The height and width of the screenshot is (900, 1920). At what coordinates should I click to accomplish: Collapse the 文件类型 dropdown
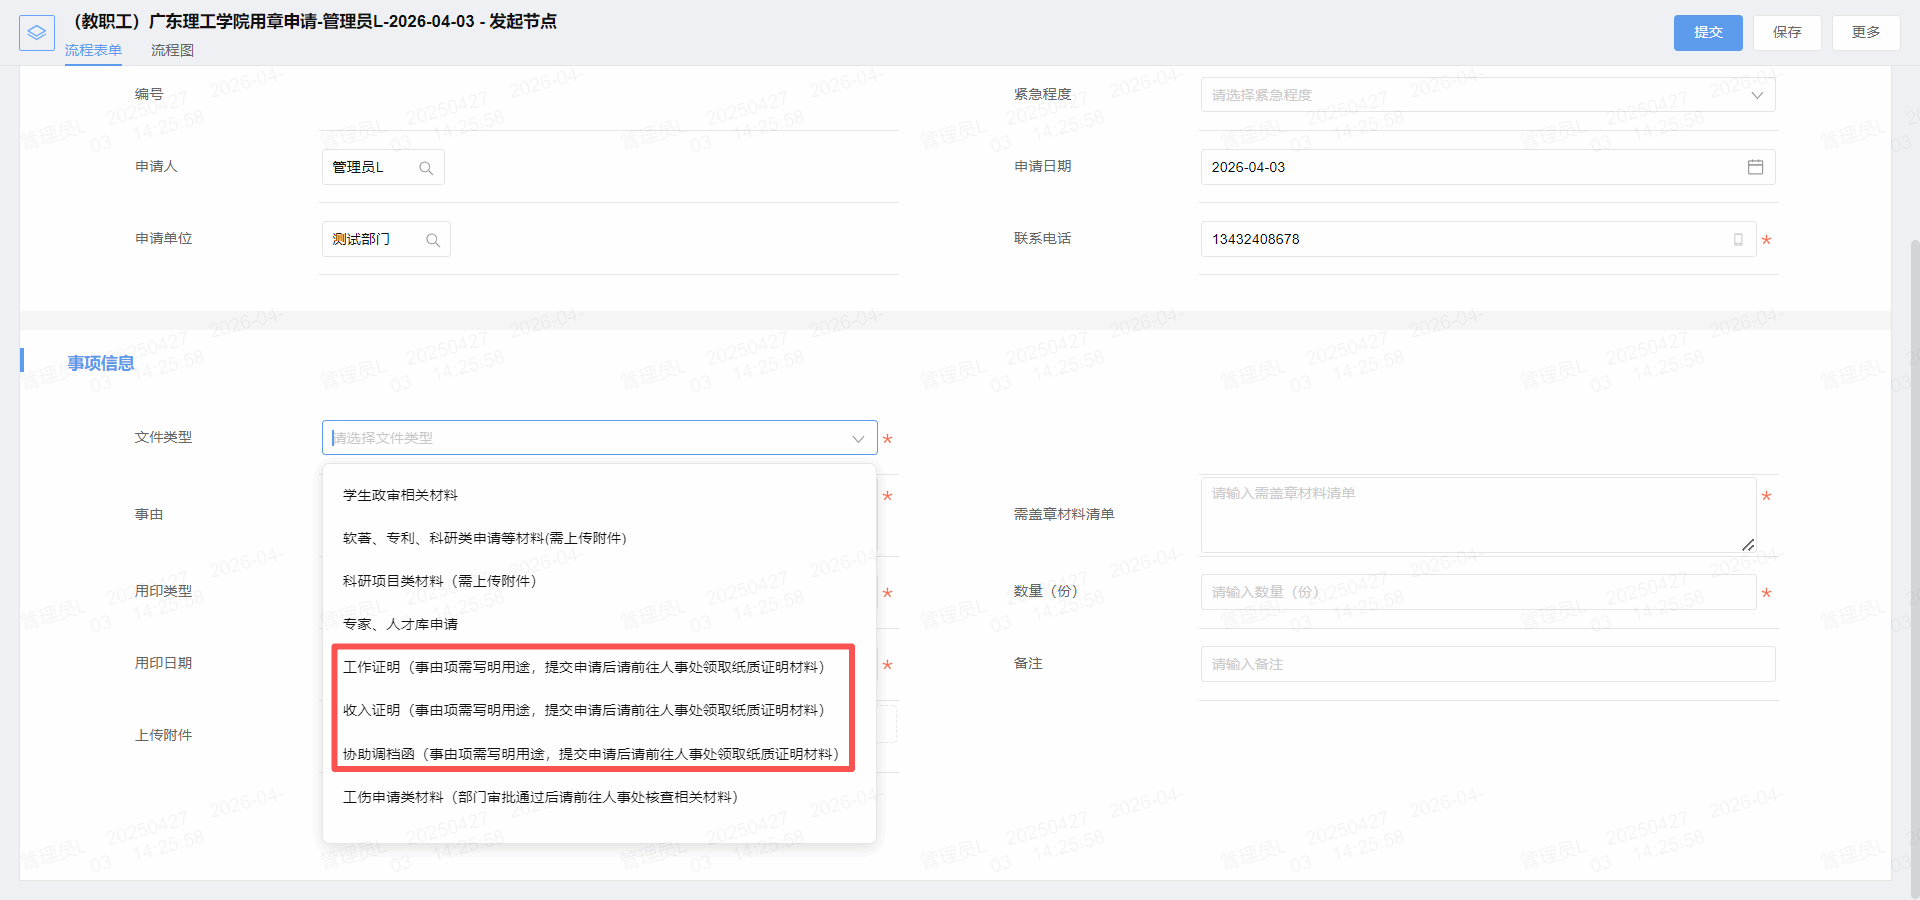[858, 438]
